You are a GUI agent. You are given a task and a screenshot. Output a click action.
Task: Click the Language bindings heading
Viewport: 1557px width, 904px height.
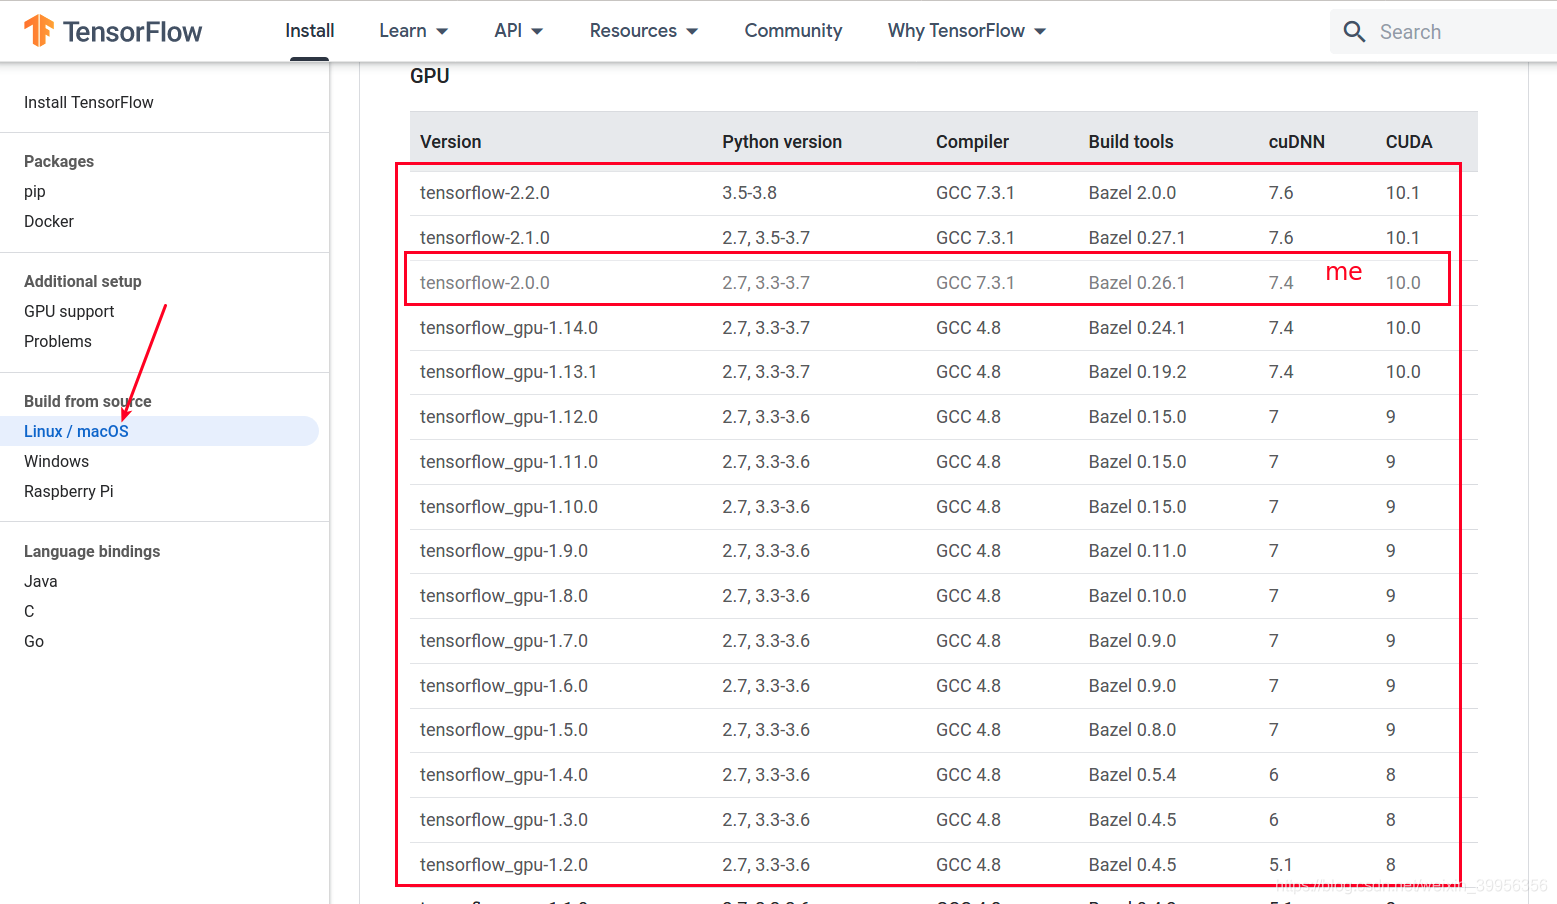pos(92,551)
